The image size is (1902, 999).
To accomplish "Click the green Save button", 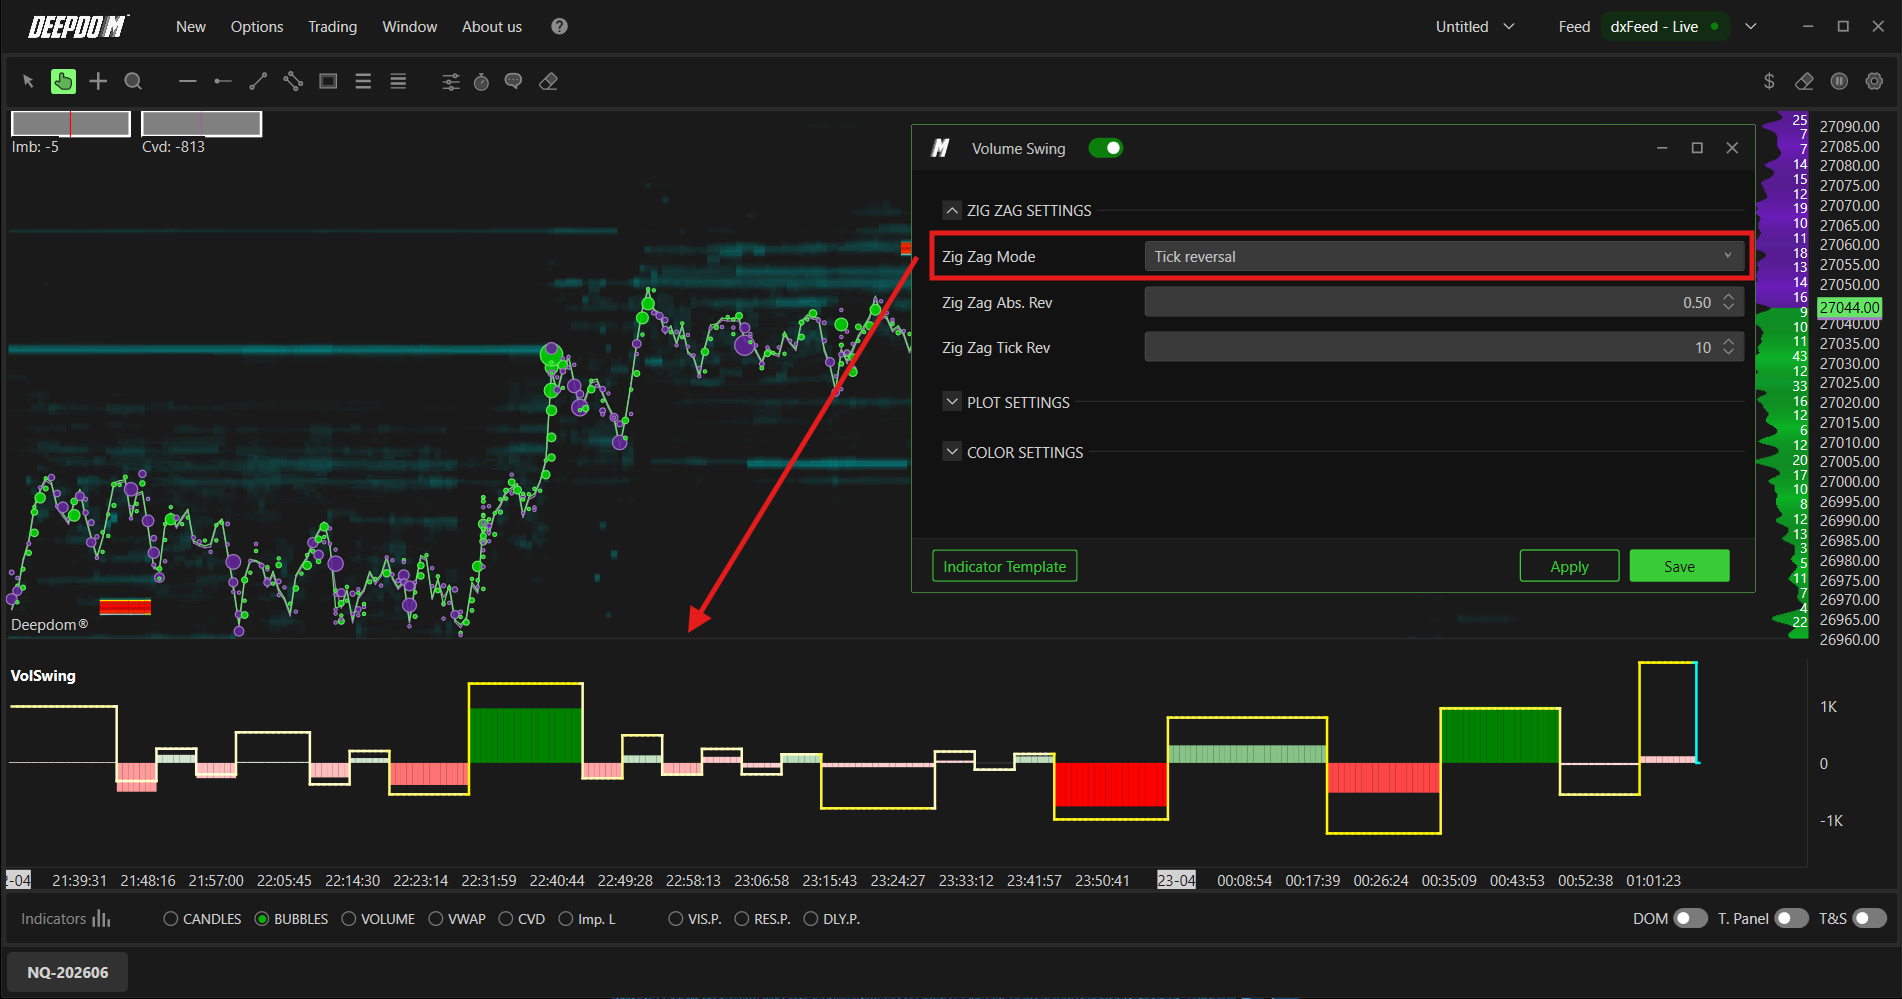I will coord(1679,566).
